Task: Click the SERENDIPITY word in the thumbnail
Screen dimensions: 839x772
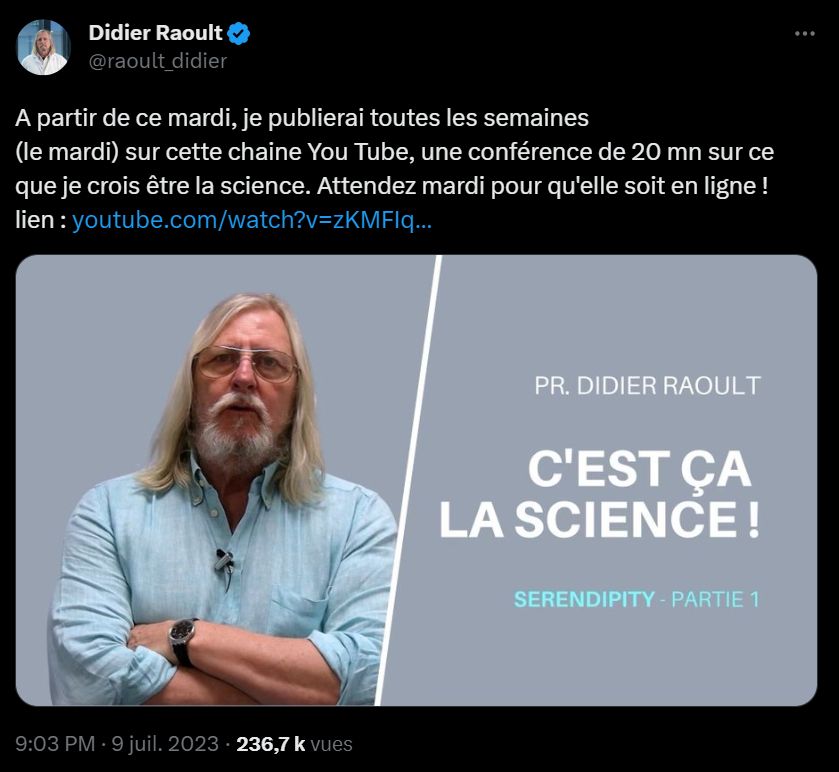Action: 584,600
